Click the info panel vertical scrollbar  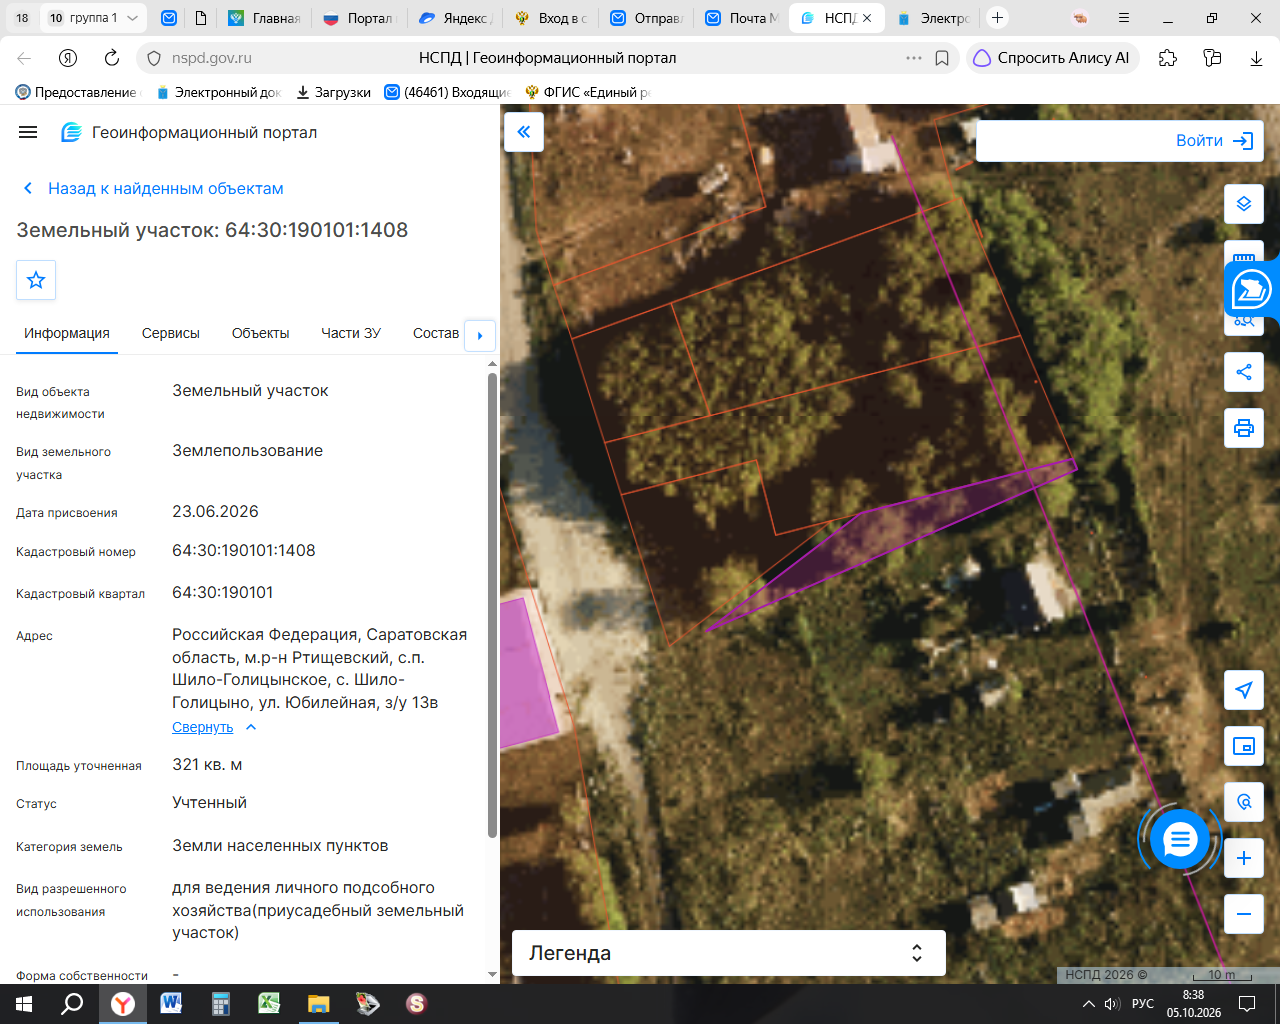pyautogui.click(x=492, y=605)
